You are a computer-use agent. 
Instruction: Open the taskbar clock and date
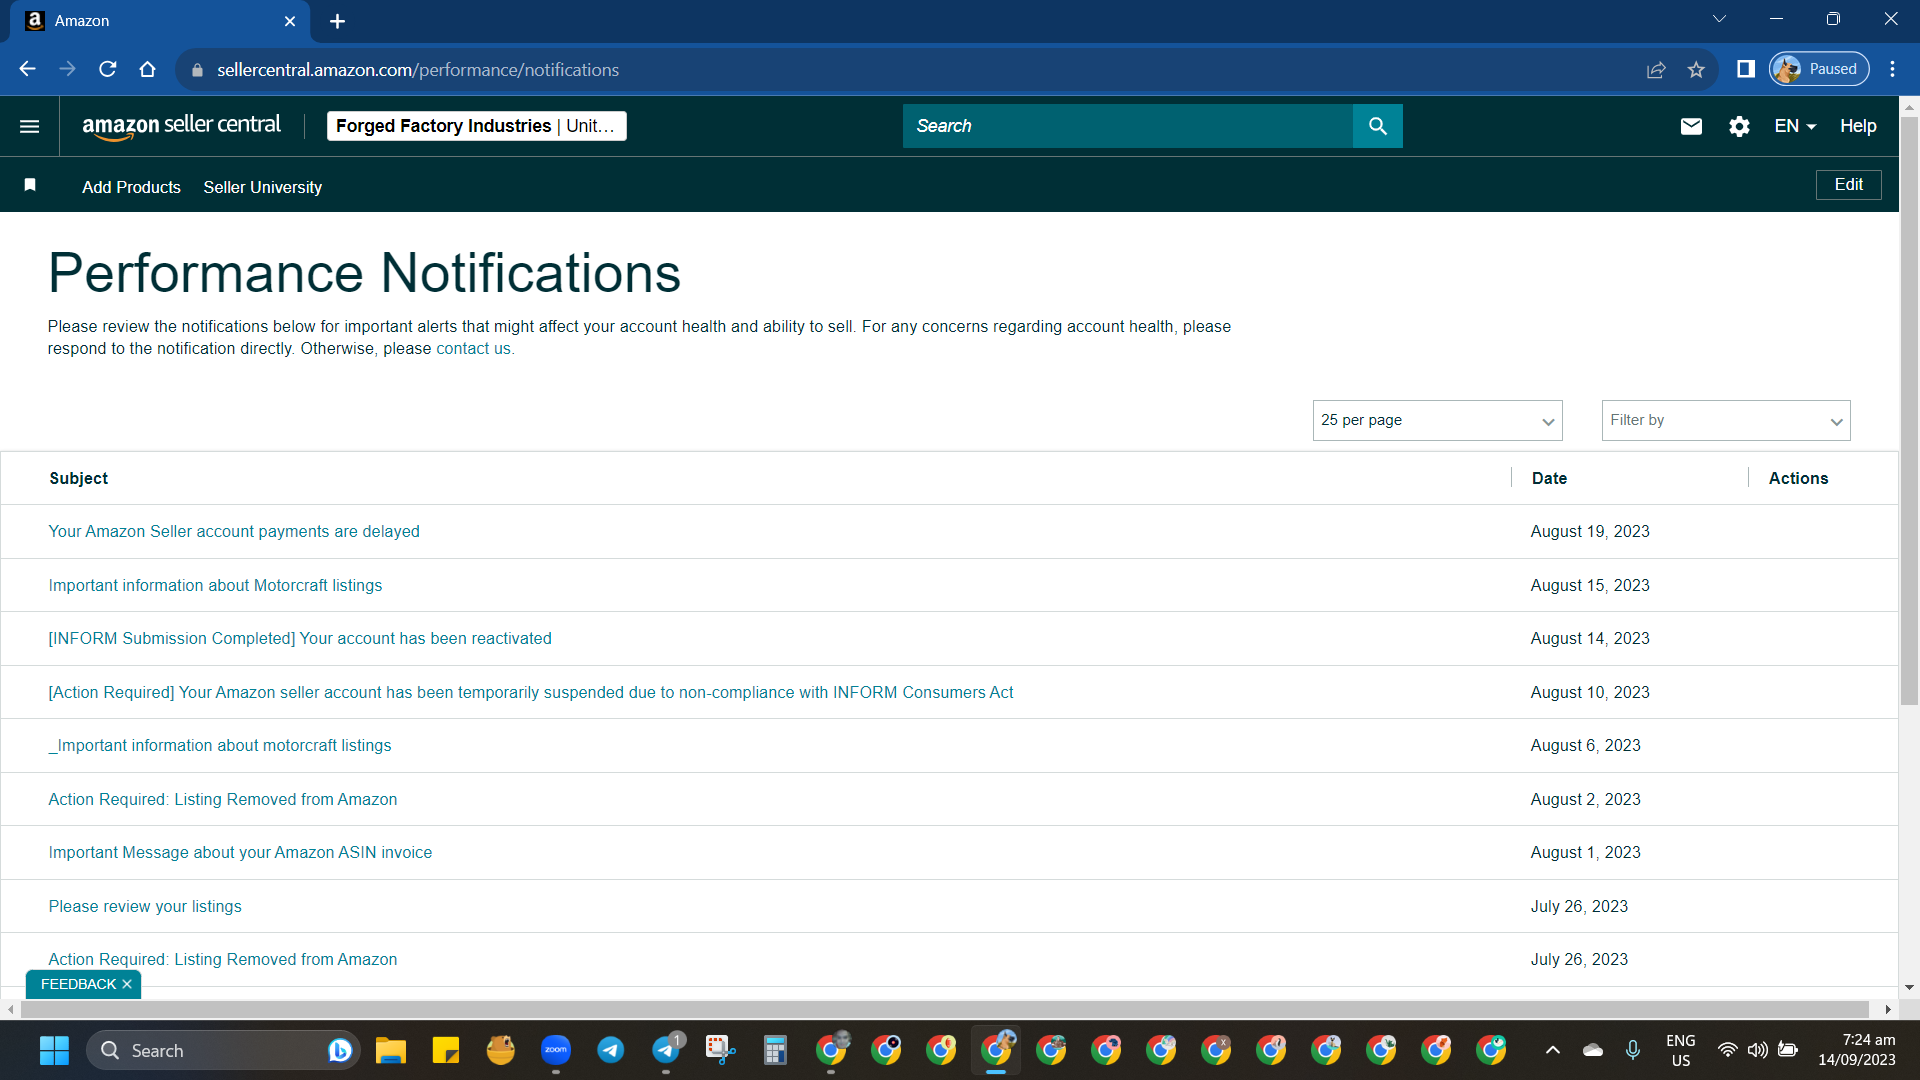coord(1857,1050)
